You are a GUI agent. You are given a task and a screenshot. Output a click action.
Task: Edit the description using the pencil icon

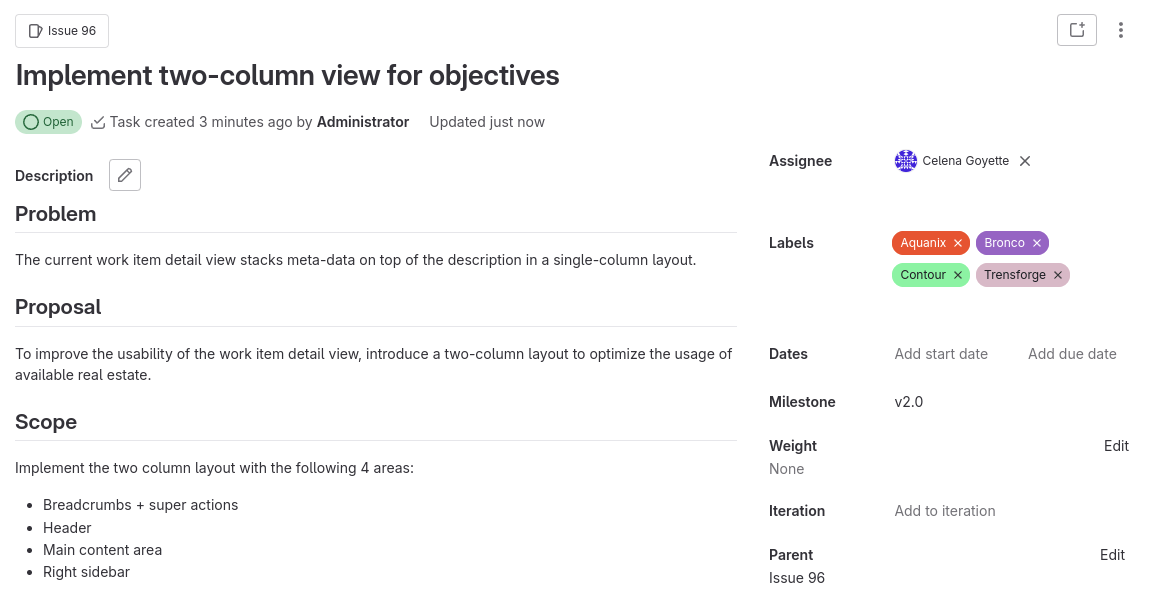[124, 174]
